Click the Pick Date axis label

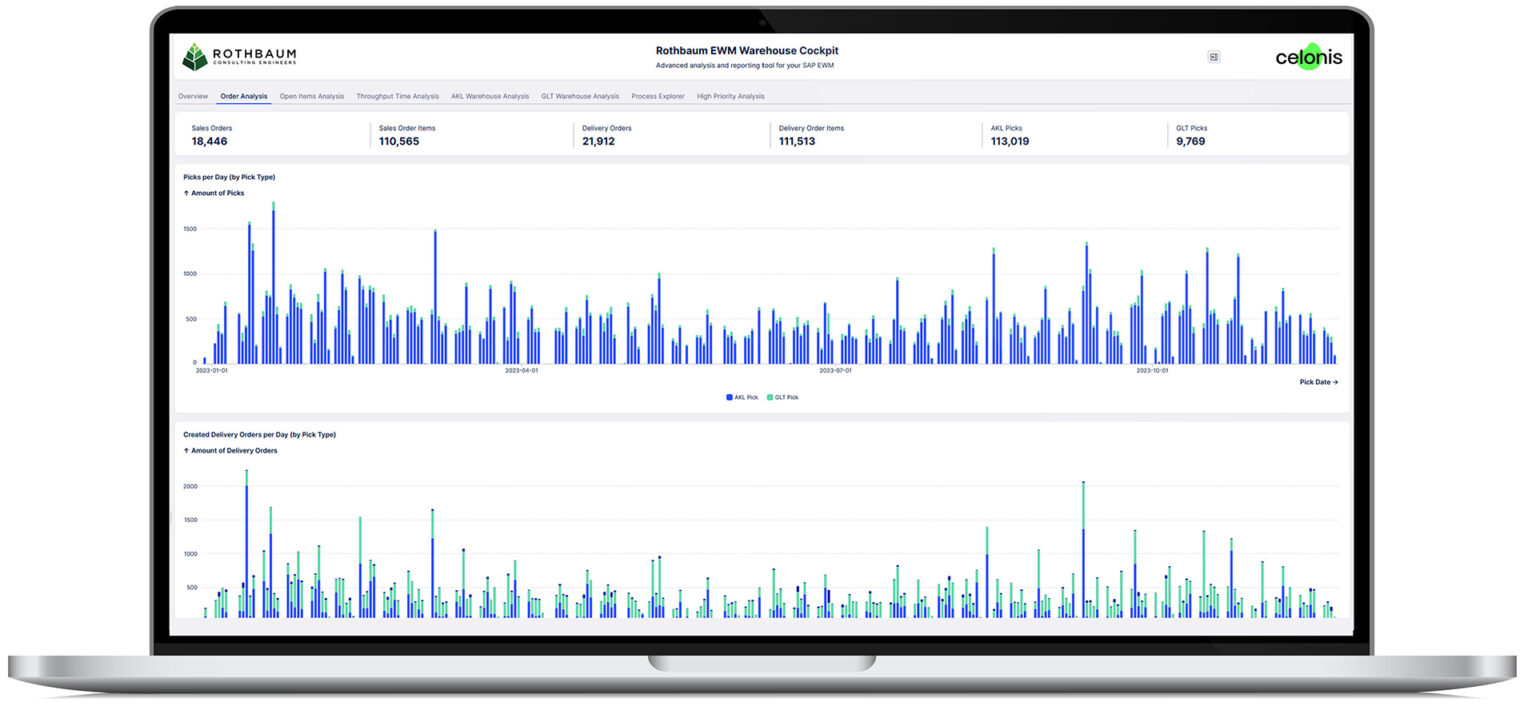pos(1319,382)
